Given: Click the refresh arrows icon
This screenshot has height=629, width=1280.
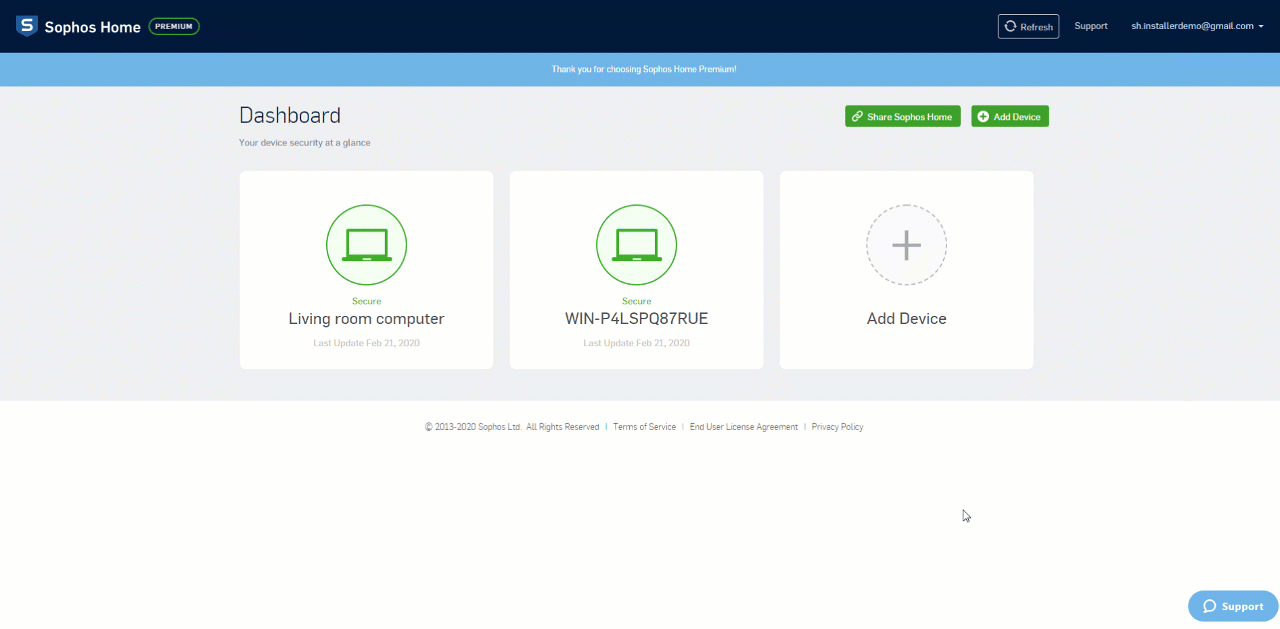Looking at the screenshot, I should pyautogui.click(x=1010, y=27).
